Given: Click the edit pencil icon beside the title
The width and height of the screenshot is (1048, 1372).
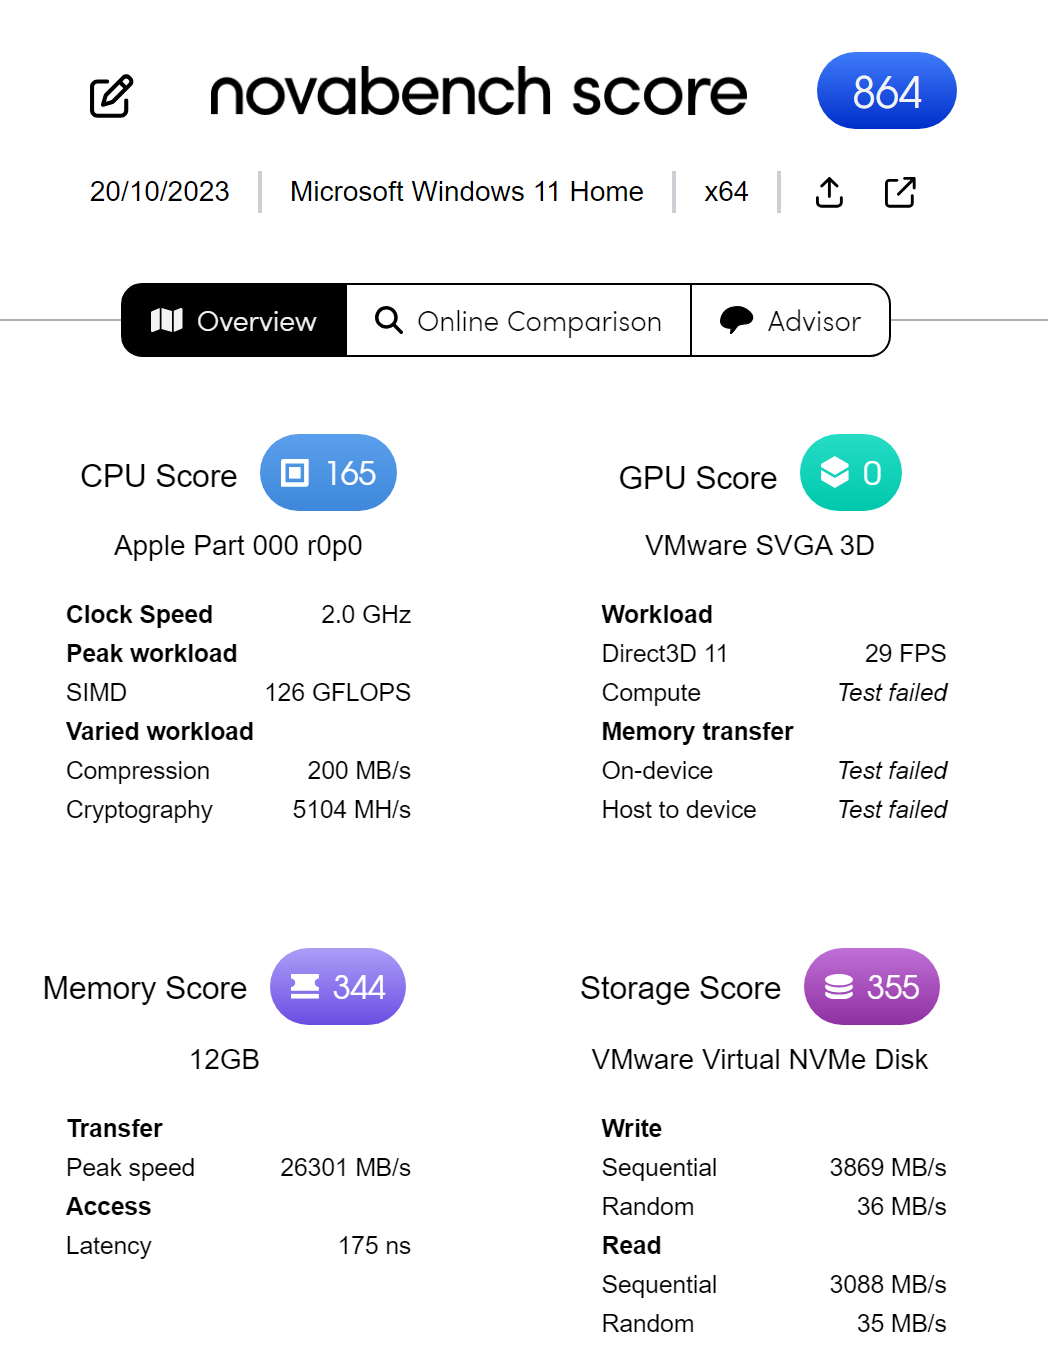Looking at the screenshot, I should click(111, 96).
